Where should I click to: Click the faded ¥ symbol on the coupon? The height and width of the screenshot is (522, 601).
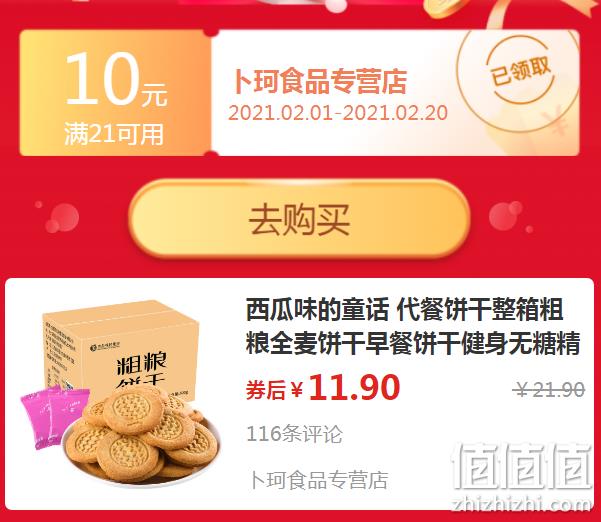click(x=558, y=121)
